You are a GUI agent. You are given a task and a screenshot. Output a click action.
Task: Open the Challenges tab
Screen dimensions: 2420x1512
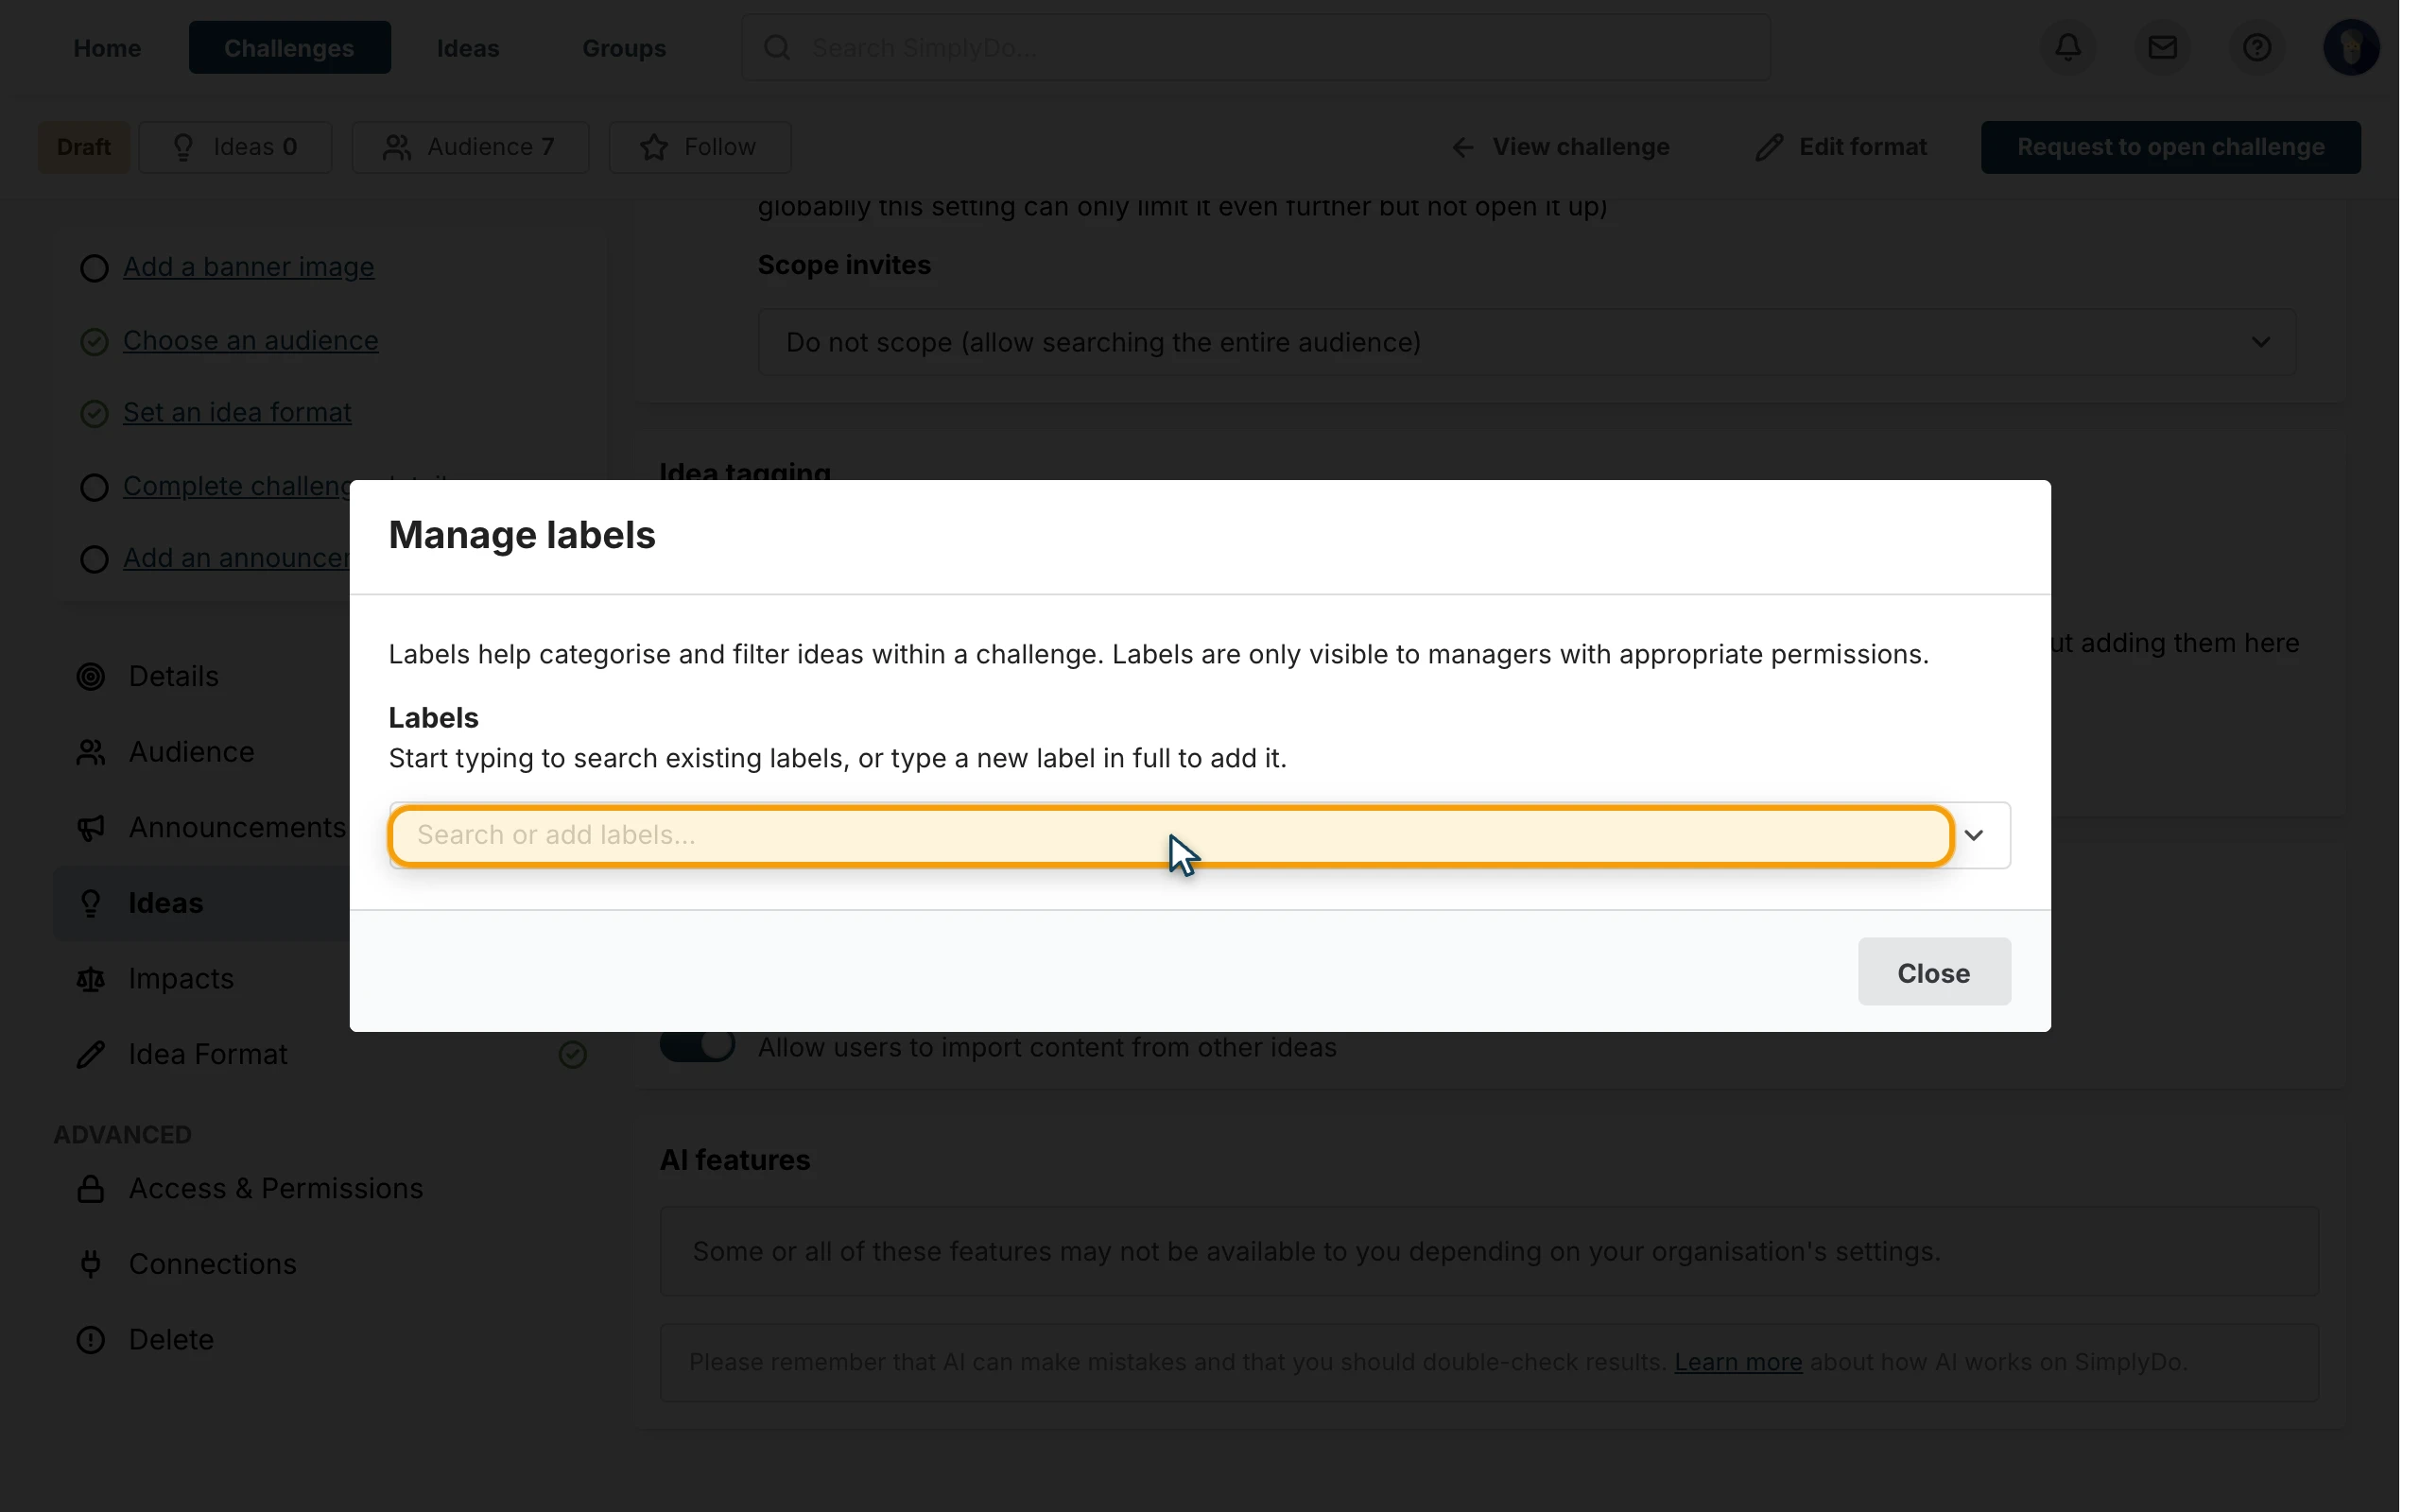(289, 48)
